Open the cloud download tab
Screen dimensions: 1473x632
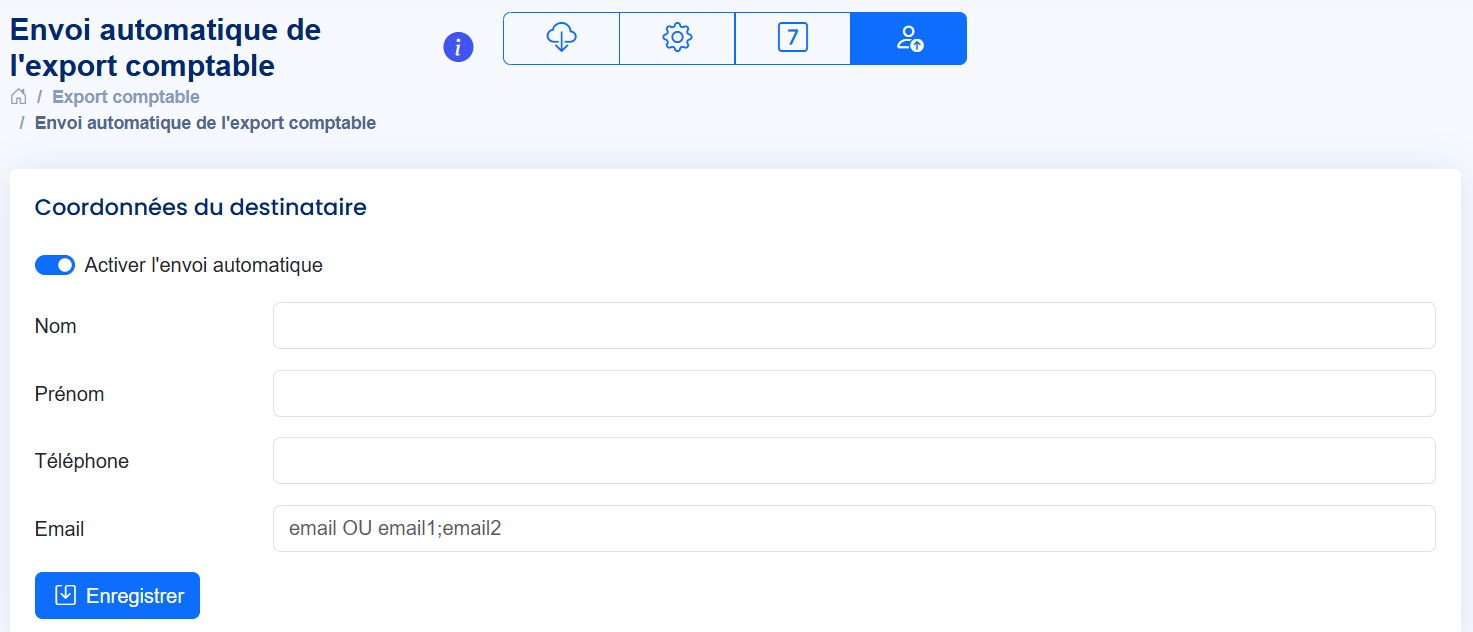tap(561, 39)
